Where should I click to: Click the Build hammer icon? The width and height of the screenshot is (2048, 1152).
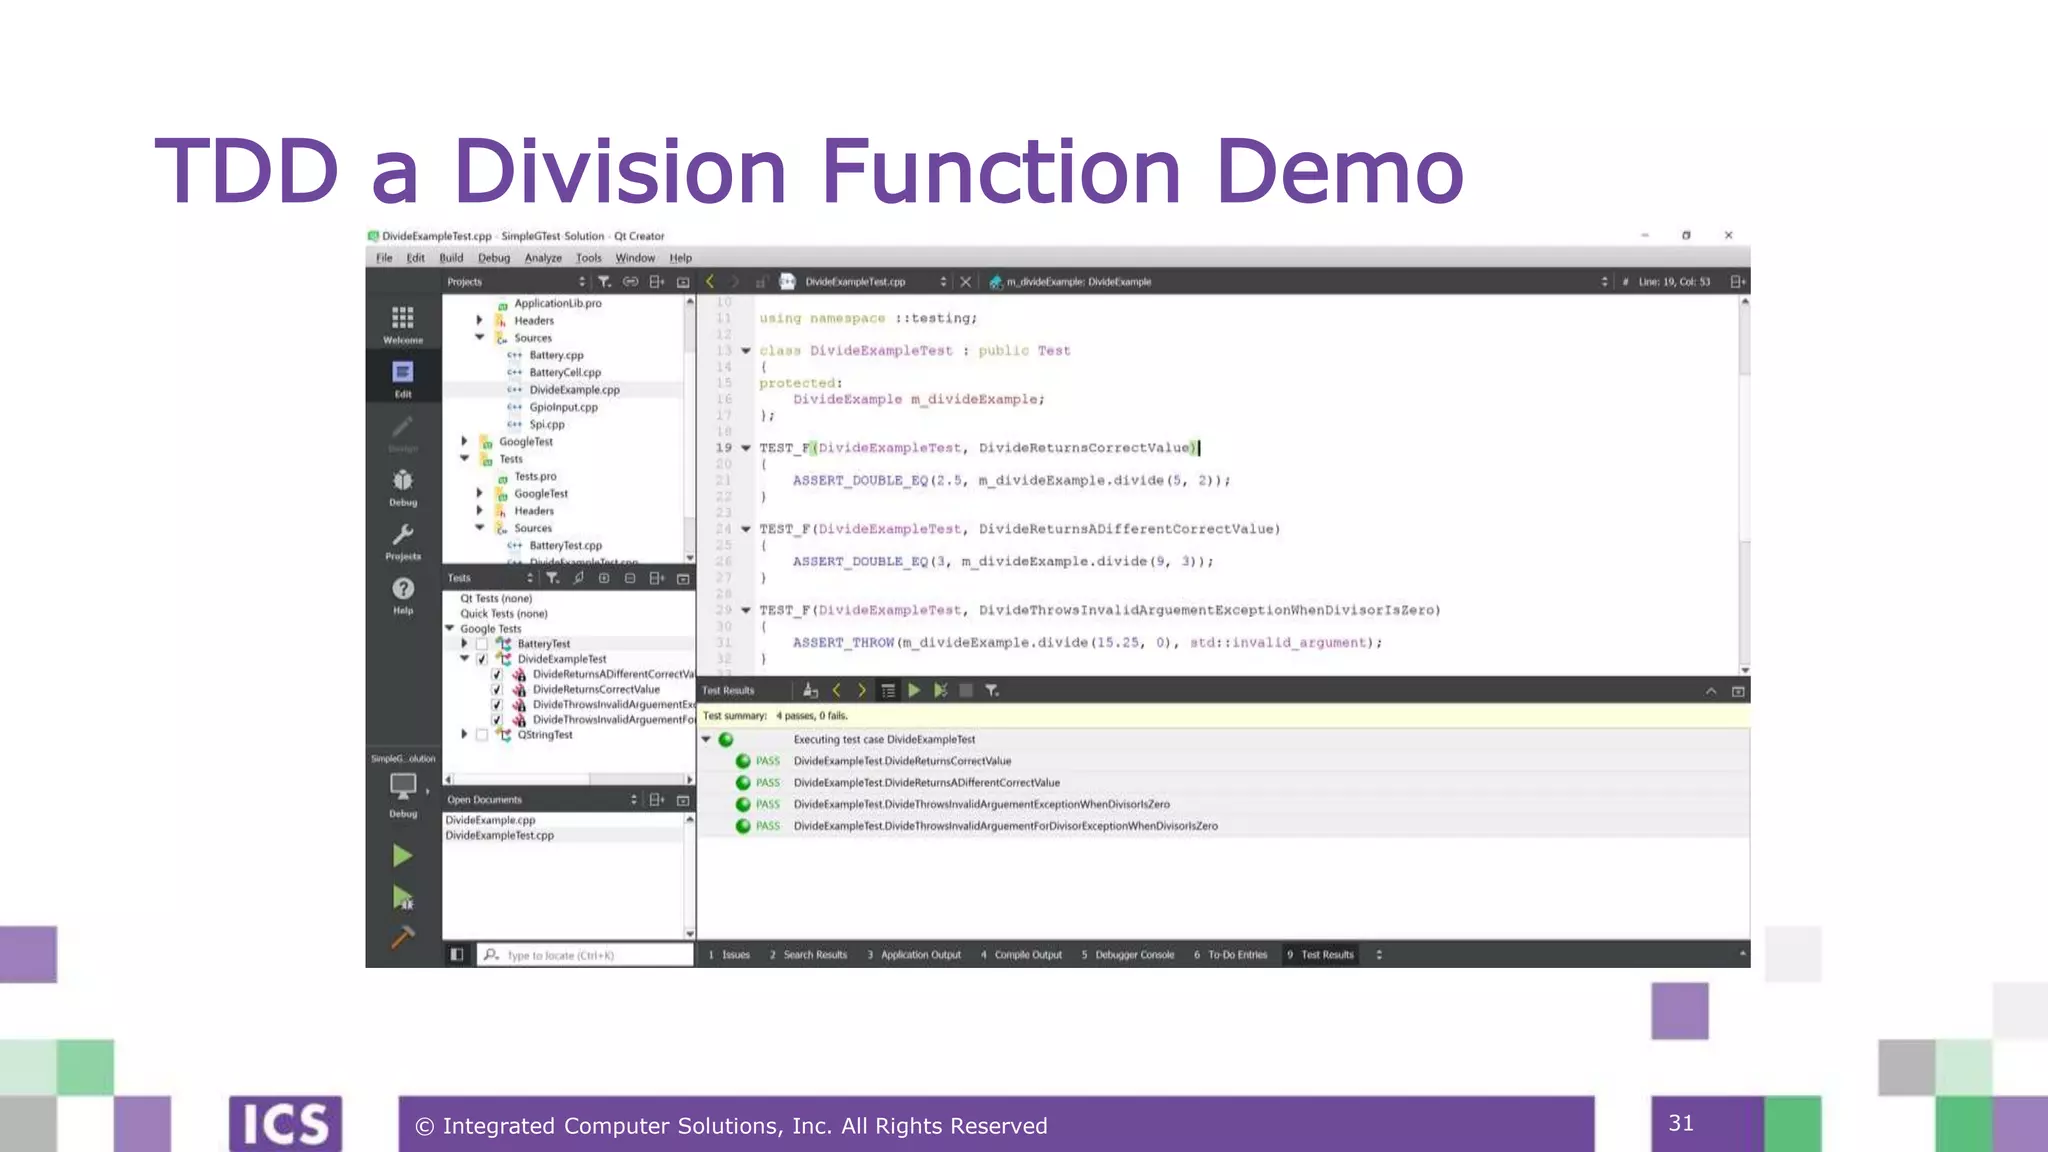[402, 937]
